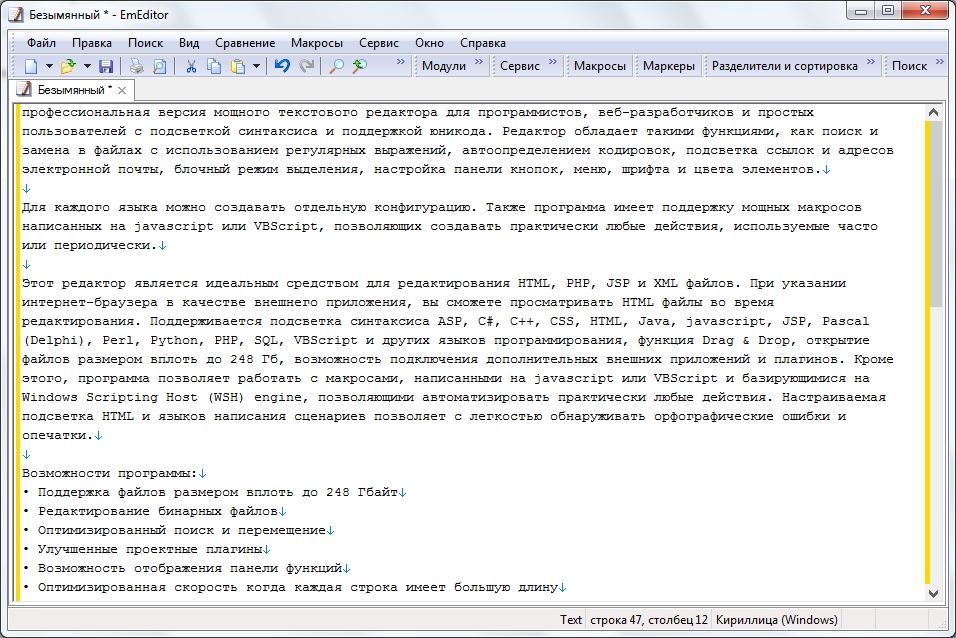Click the Find magnifier icon
Viewport: 956px width, 638px height.
tap(337, 66)
